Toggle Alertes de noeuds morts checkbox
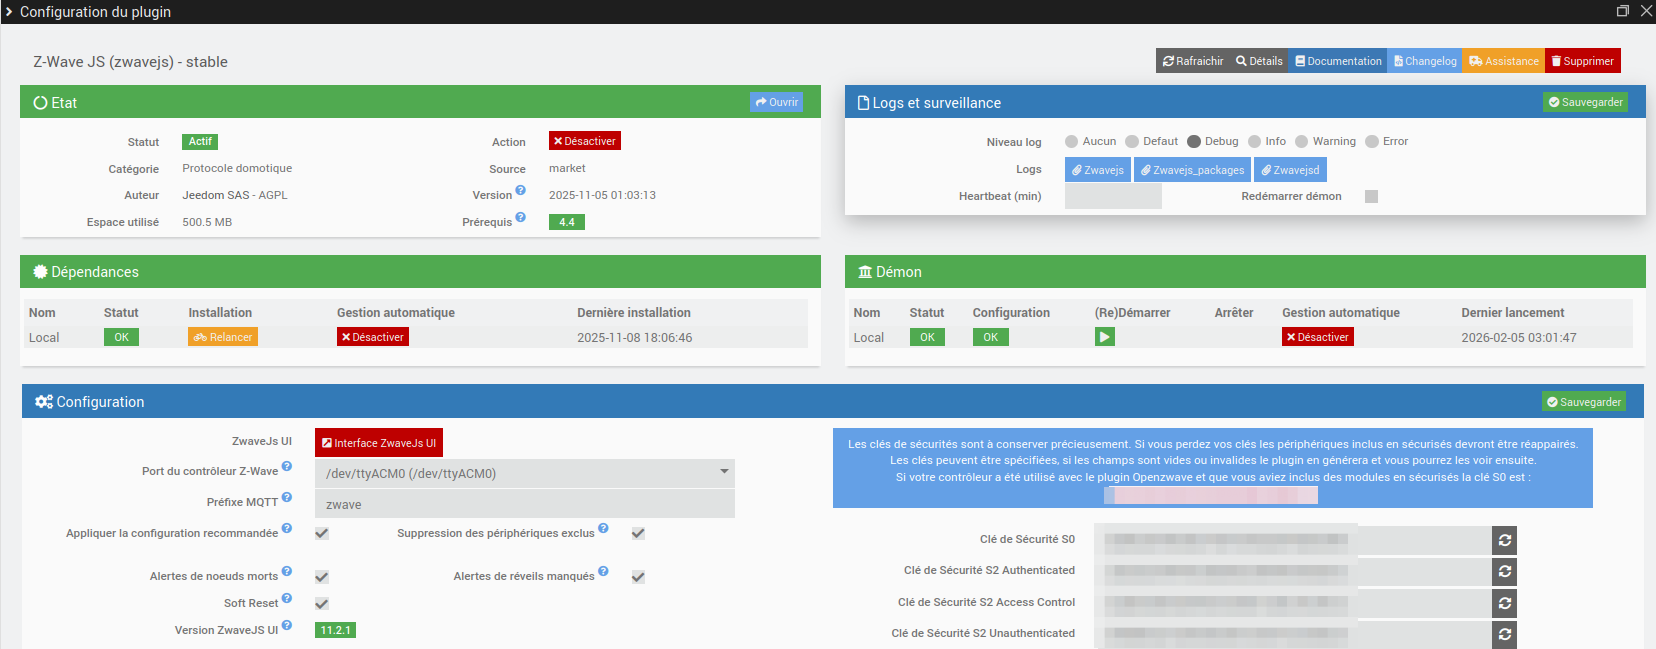Image resolution: width=1656 pixels, height=649 pixels. click(322, 577)
